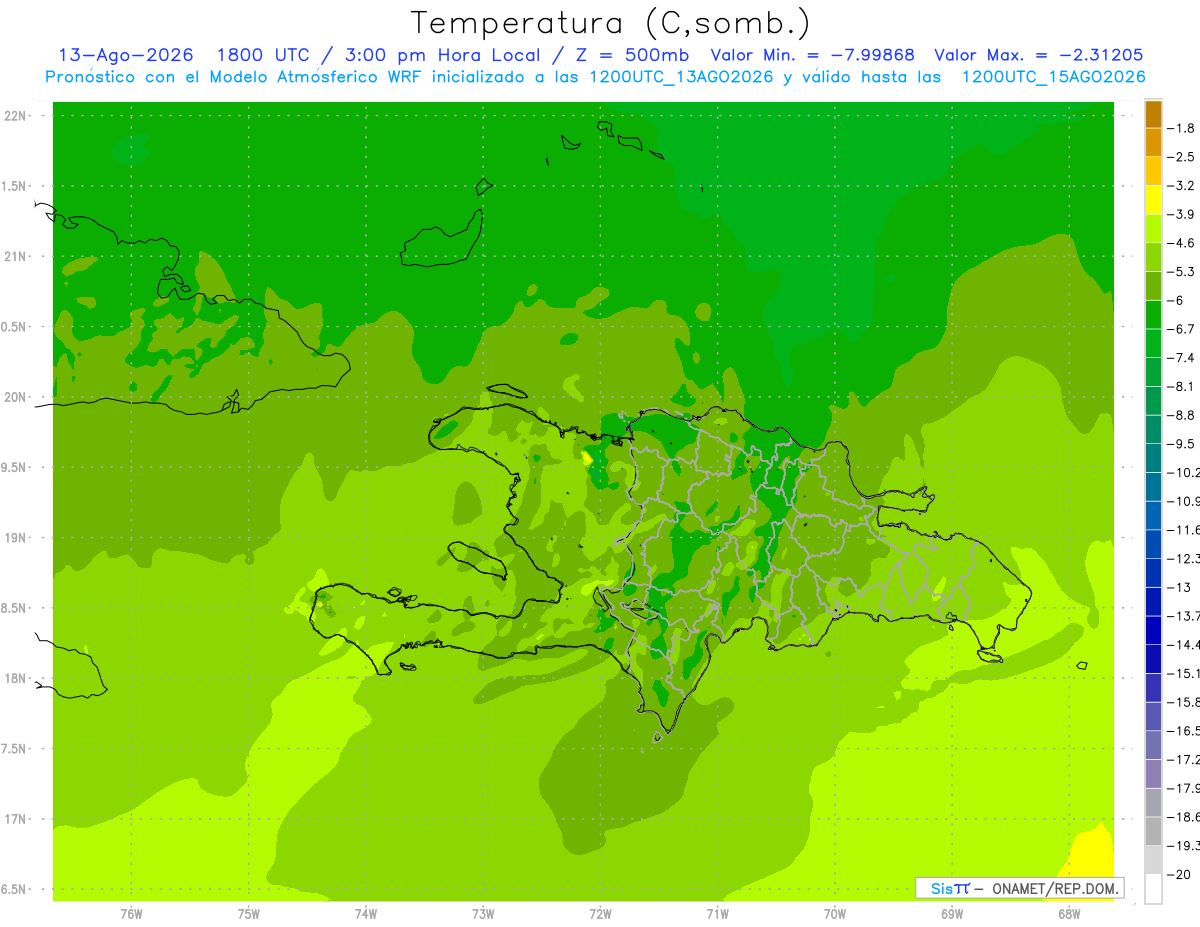Click the "1200UTC_15AGO2026" valid-until timestamp
Viewport: 1200px width, 927px height.
(1054, 77)
